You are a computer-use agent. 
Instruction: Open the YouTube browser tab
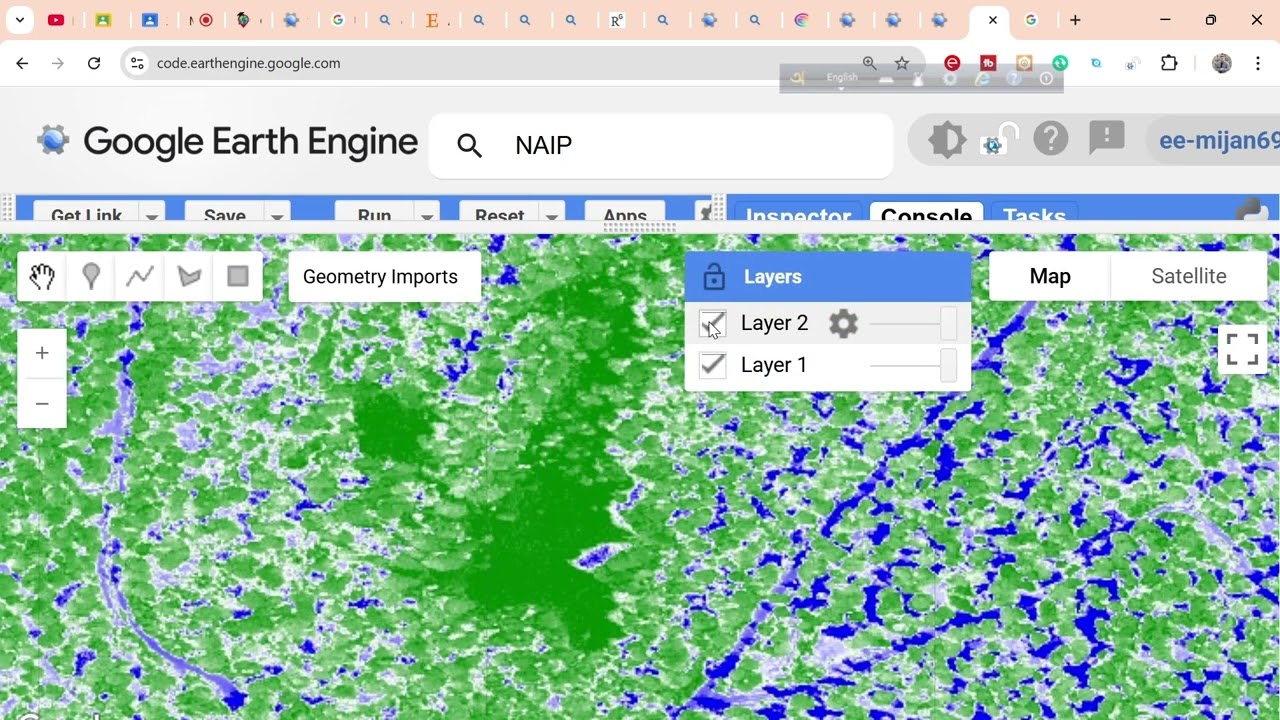click(x=56, y=20)
